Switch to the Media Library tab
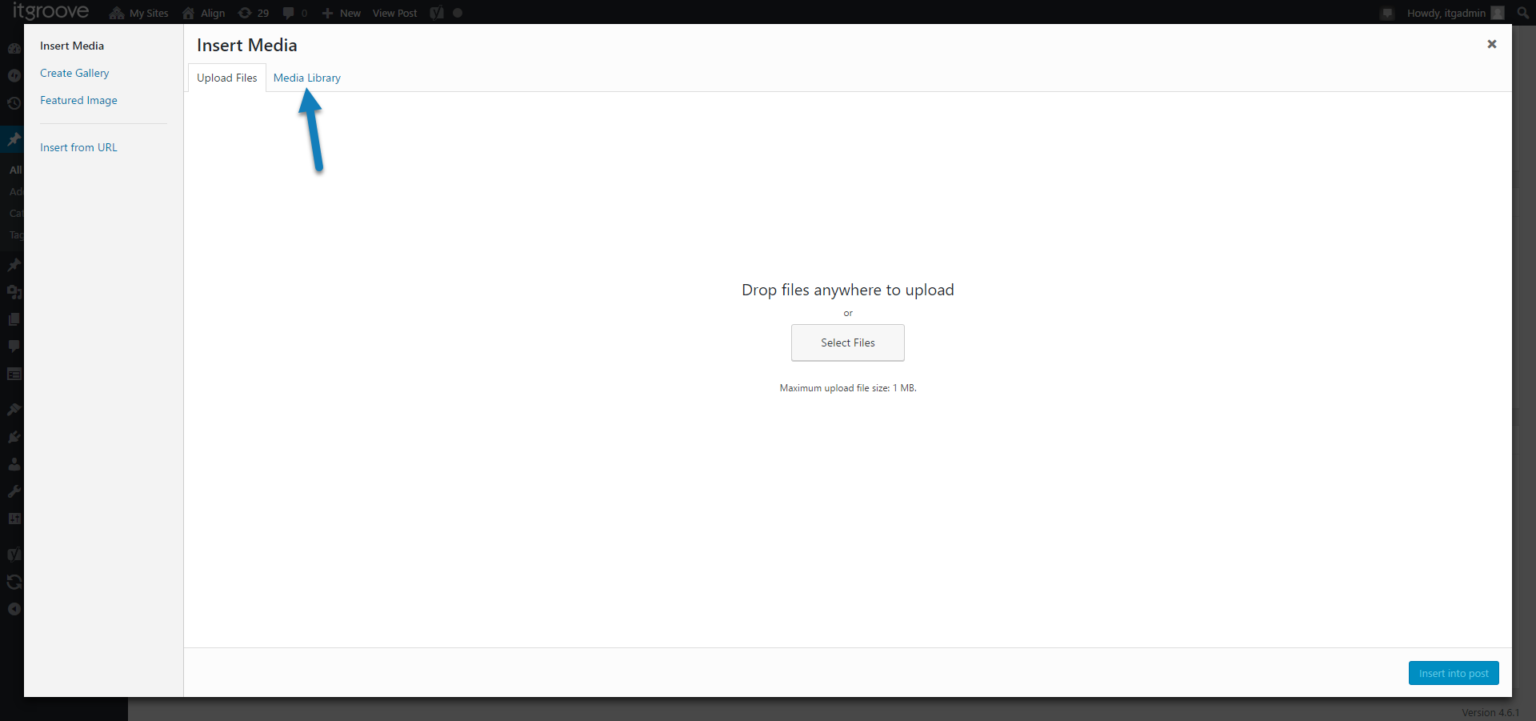Screen dimensions: 1536x721 point(306,77)
